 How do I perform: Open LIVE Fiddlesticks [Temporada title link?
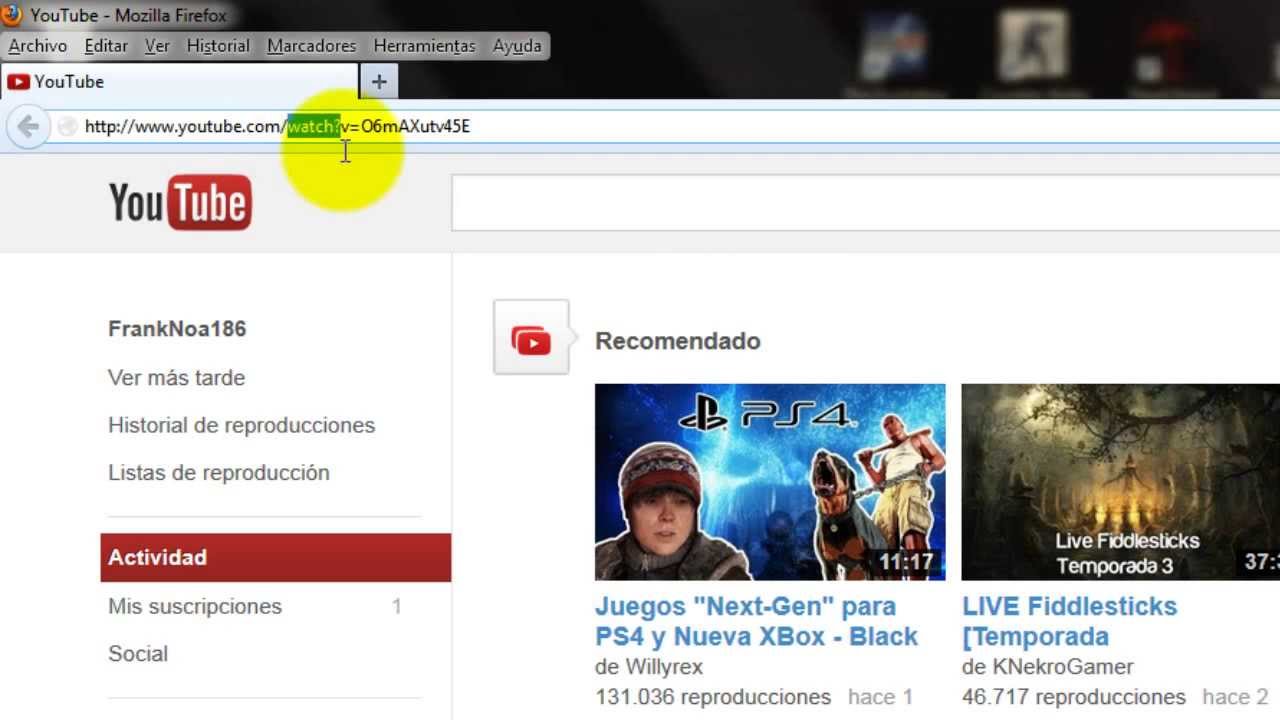(x=1069, y=621)
